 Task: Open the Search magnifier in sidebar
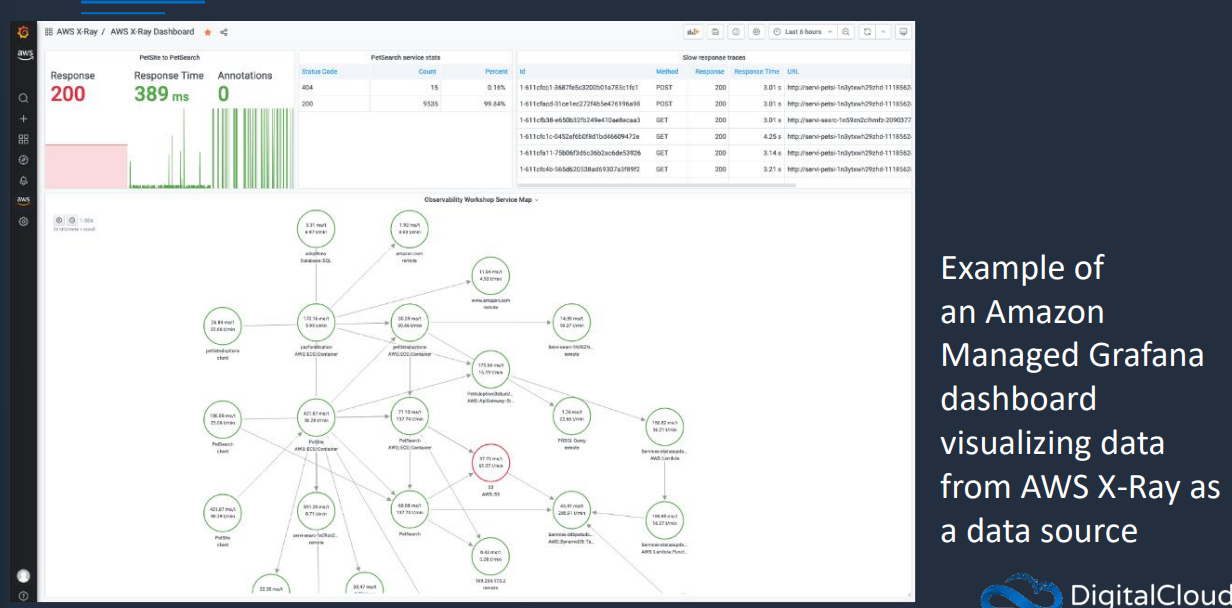(23, 98)
